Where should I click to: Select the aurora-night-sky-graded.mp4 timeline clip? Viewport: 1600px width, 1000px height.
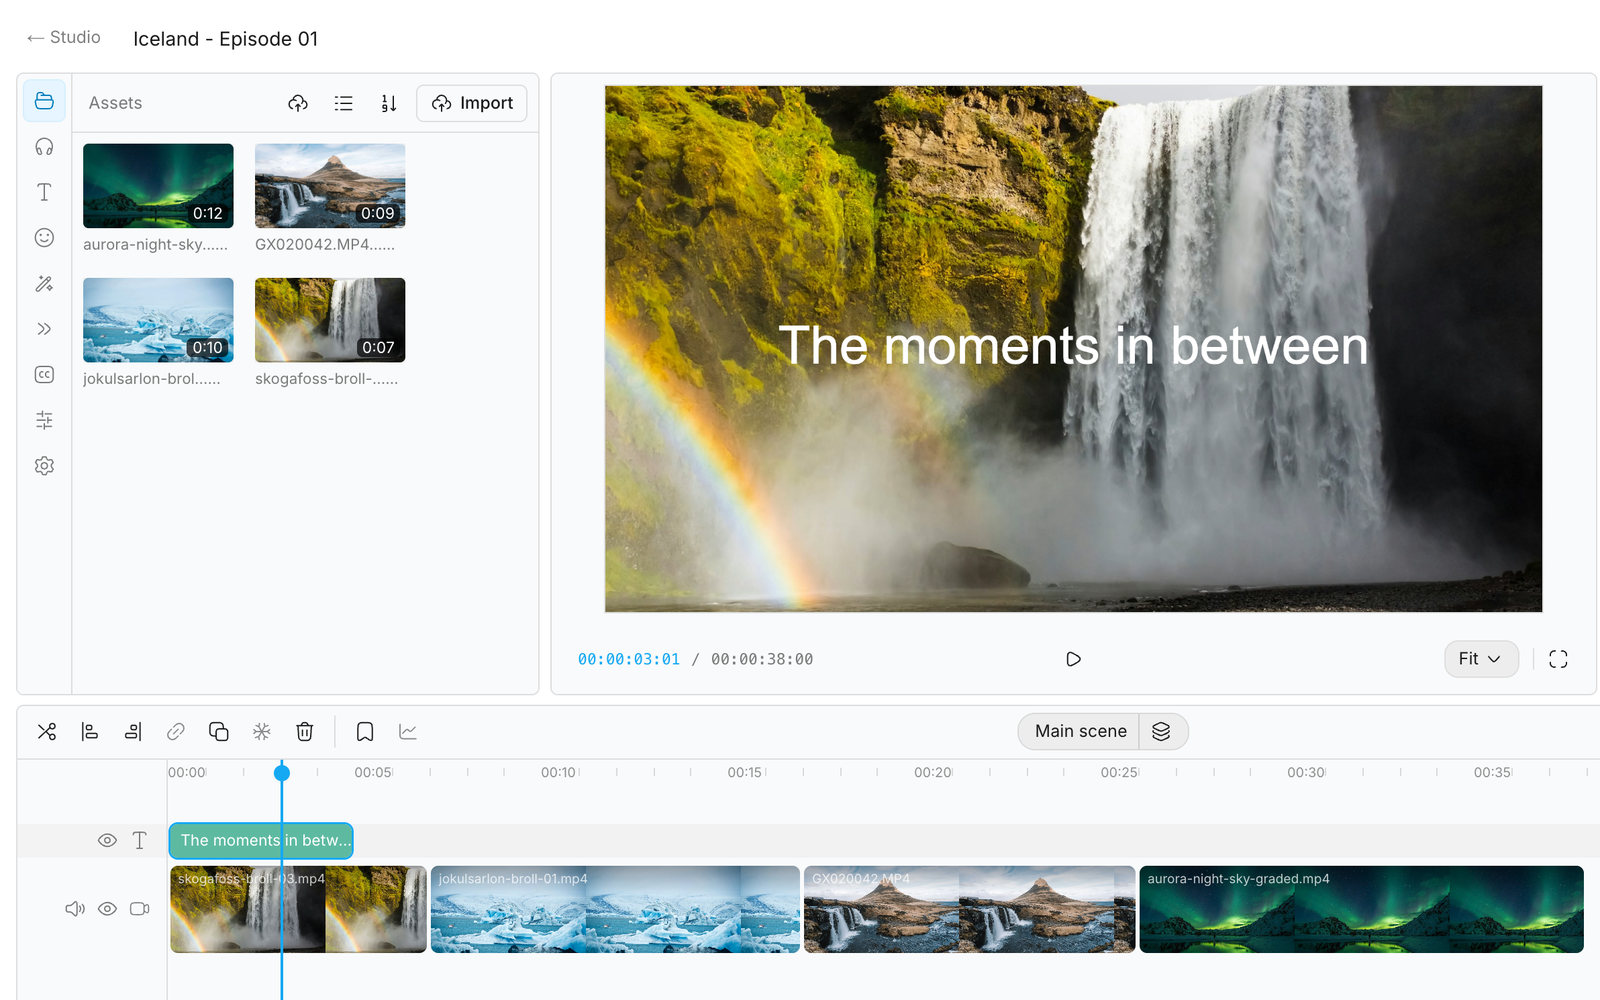1361,909
